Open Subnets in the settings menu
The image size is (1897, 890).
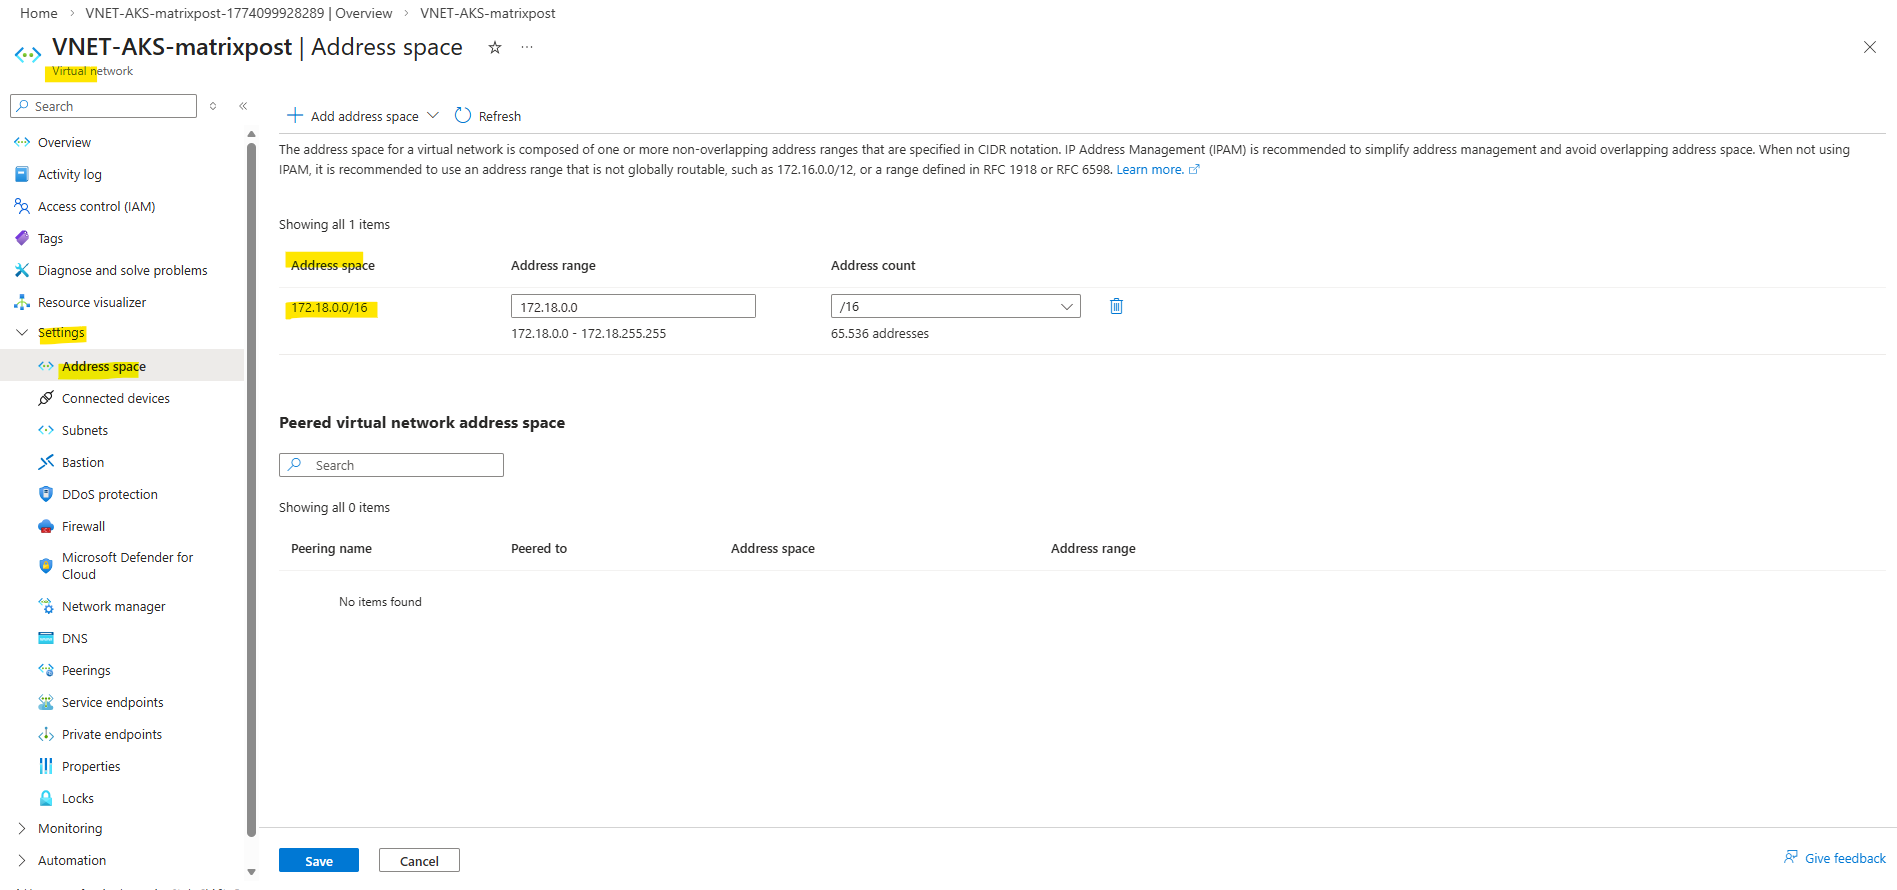click(x=85, y=431)
